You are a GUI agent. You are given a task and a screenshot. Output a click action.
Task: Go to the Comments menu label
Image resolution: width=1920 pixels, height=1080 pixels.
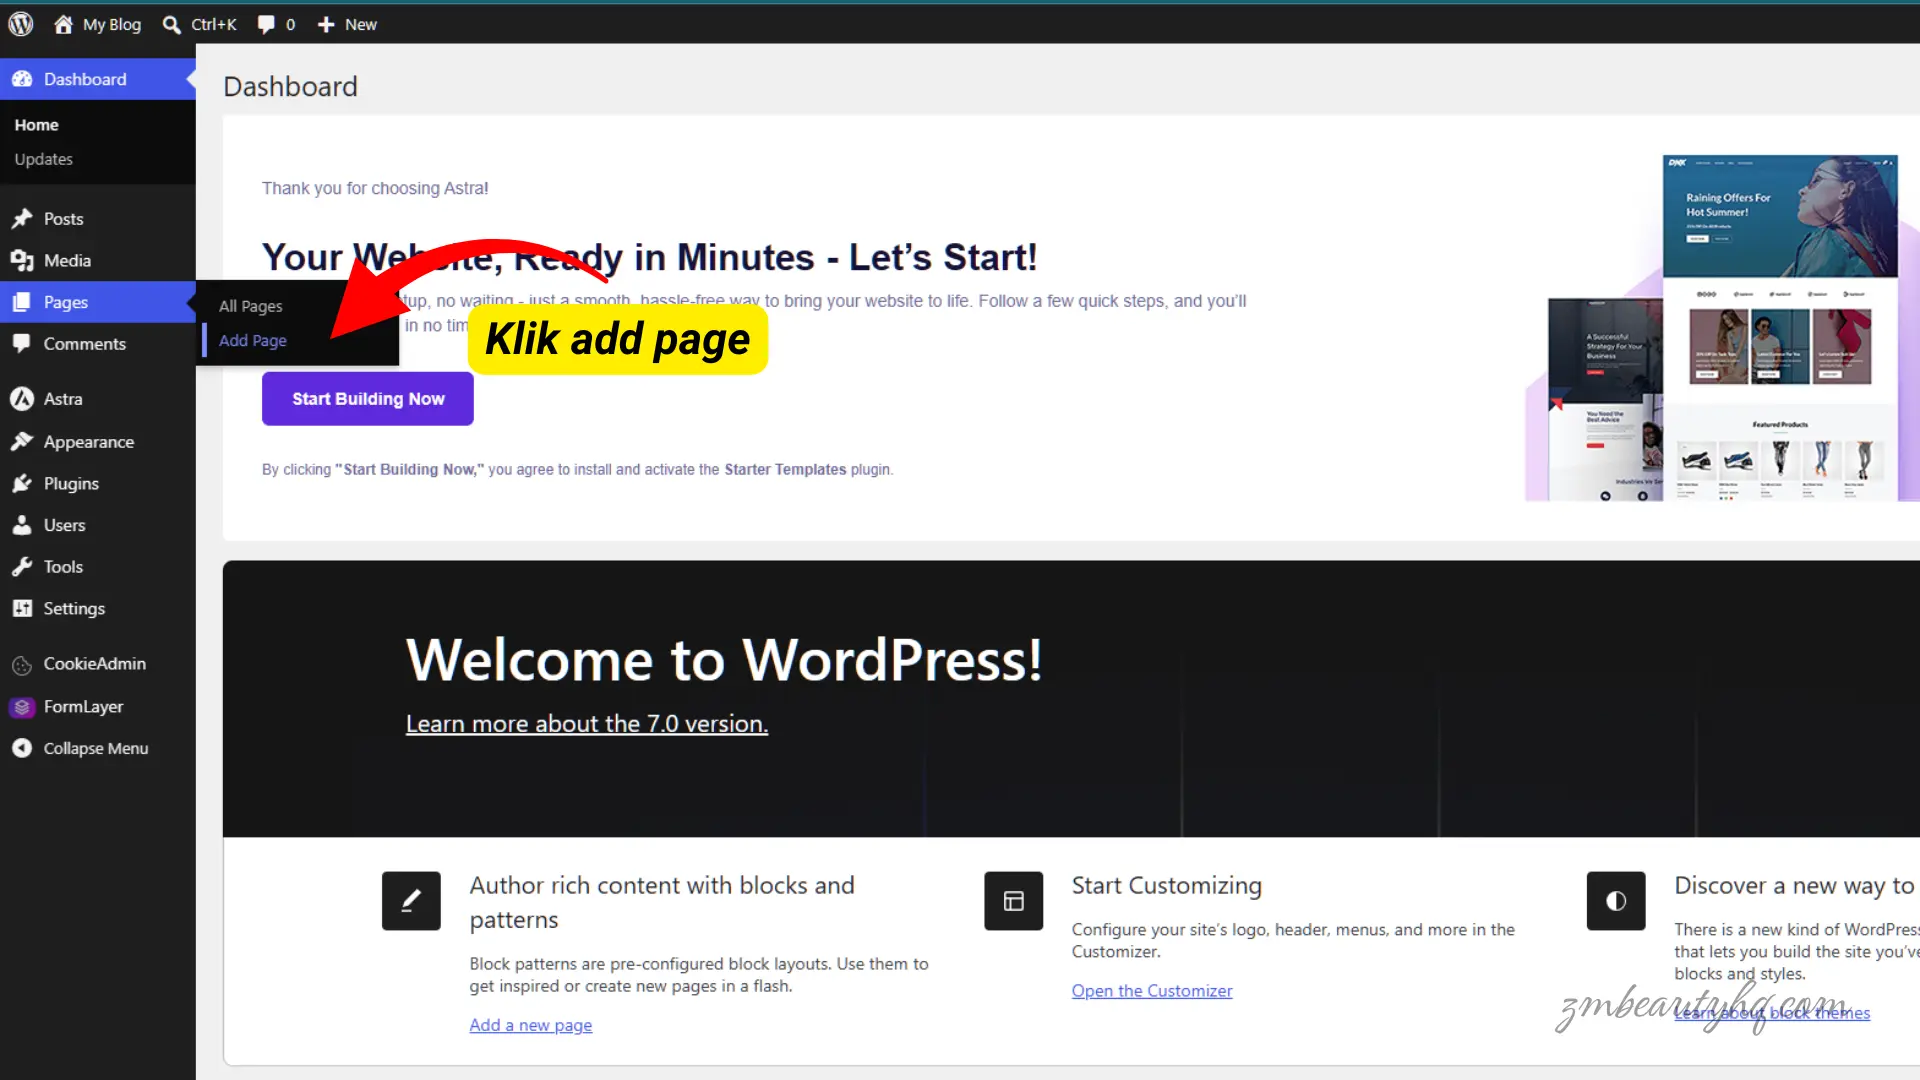coord(85,343)
